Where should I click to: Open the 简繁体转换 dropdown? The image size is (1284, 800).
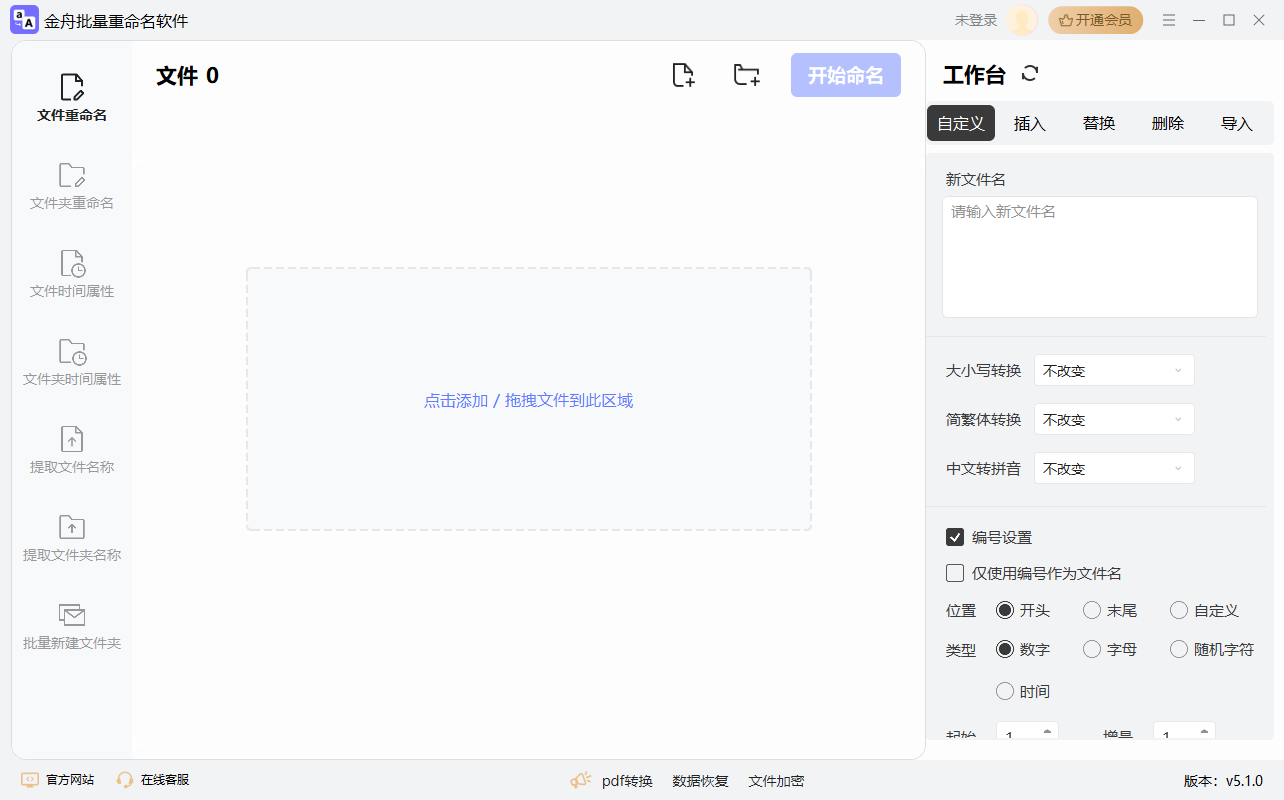(x=1114, y=419)
